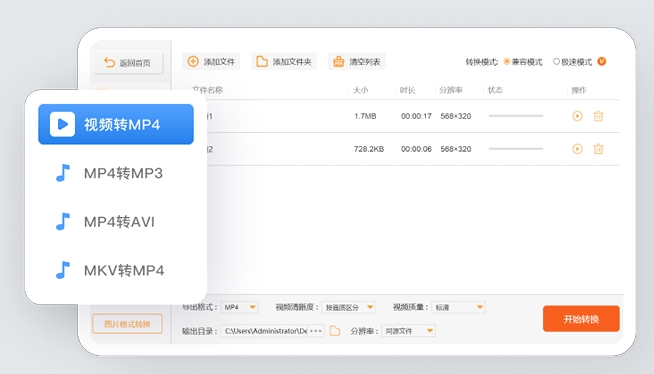Remove the 728.2KB file with trash icon
Image resolution: width=654 pixels, height=374 pixels.
tap(598, 148)
